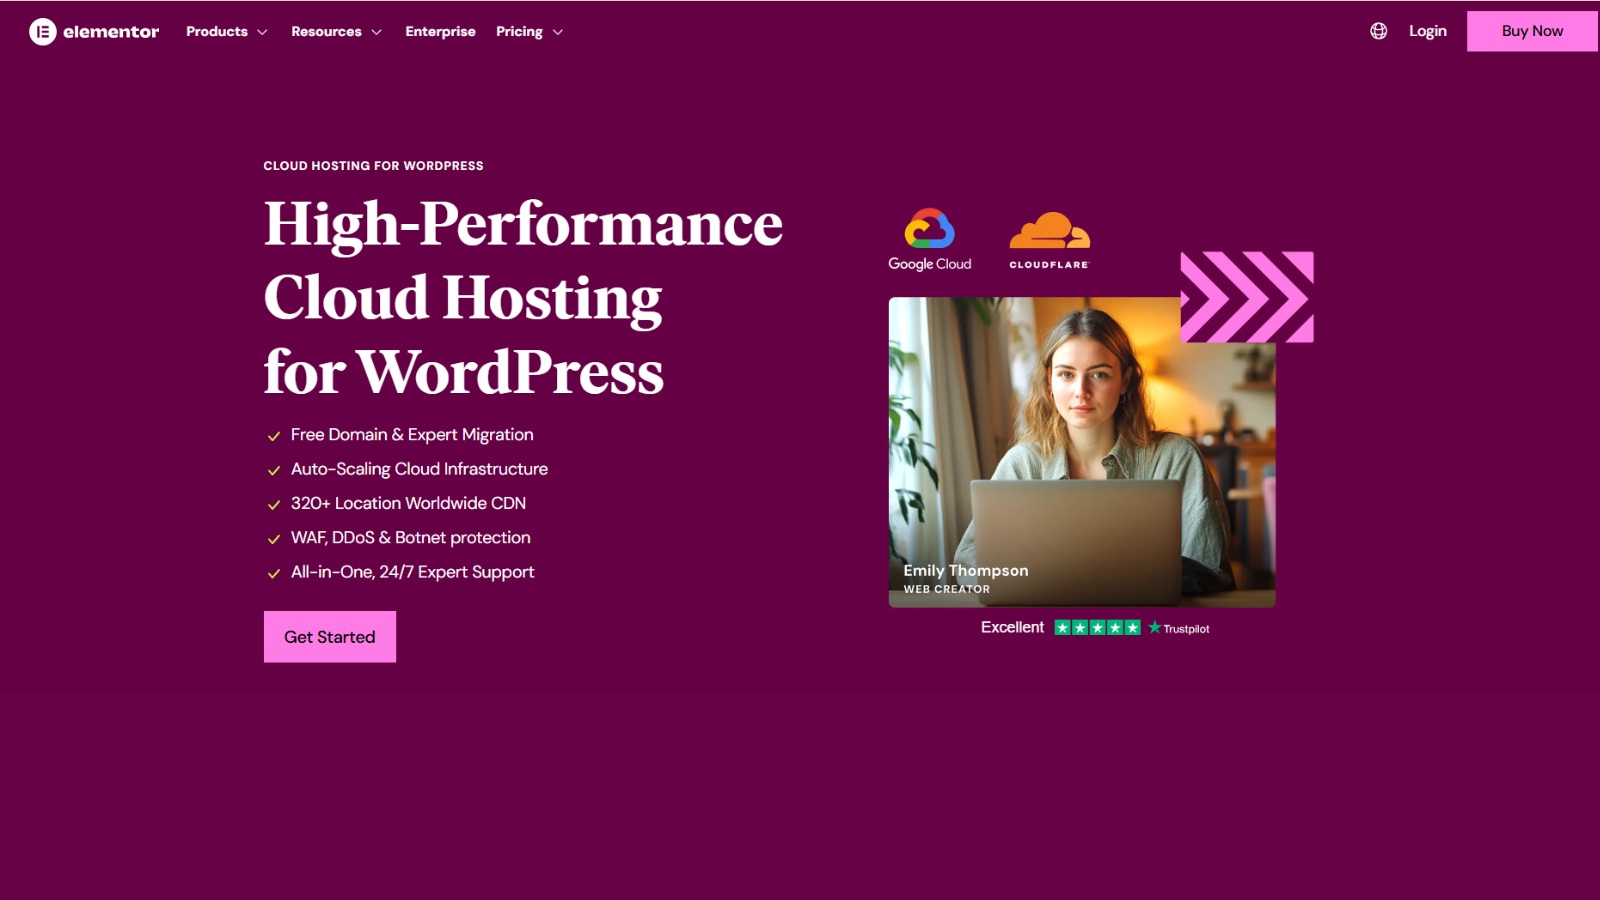Select Emily Thompson's photo card
1600x900 pixels.
[1082, 450]
